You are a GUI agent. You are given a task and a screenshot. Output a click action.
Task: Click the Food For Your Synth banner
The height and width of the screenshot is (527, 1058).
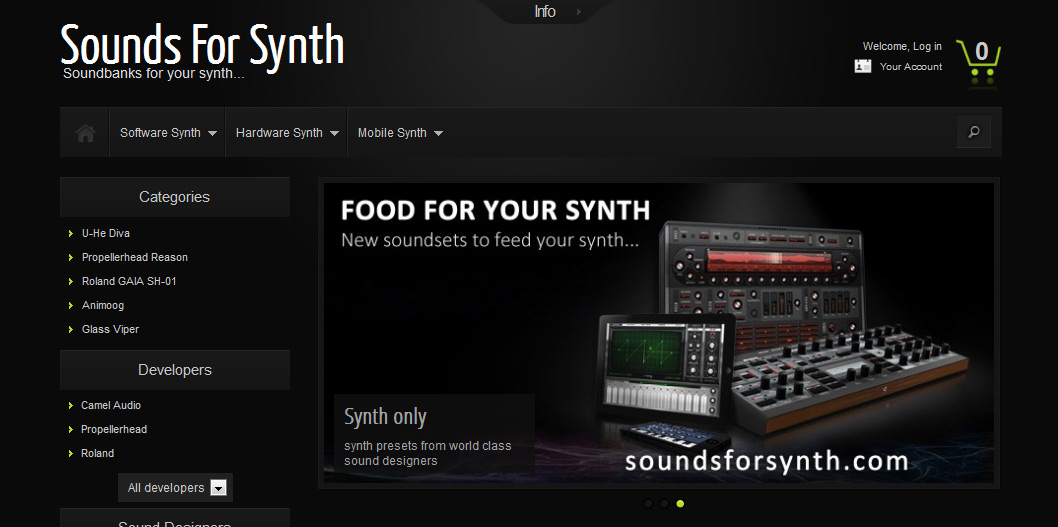click(658, 332)
